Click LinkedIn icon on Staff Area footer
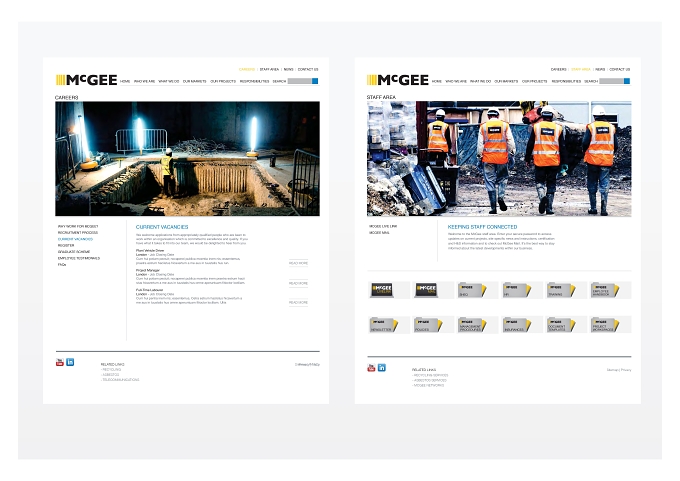 pos(382,368)
